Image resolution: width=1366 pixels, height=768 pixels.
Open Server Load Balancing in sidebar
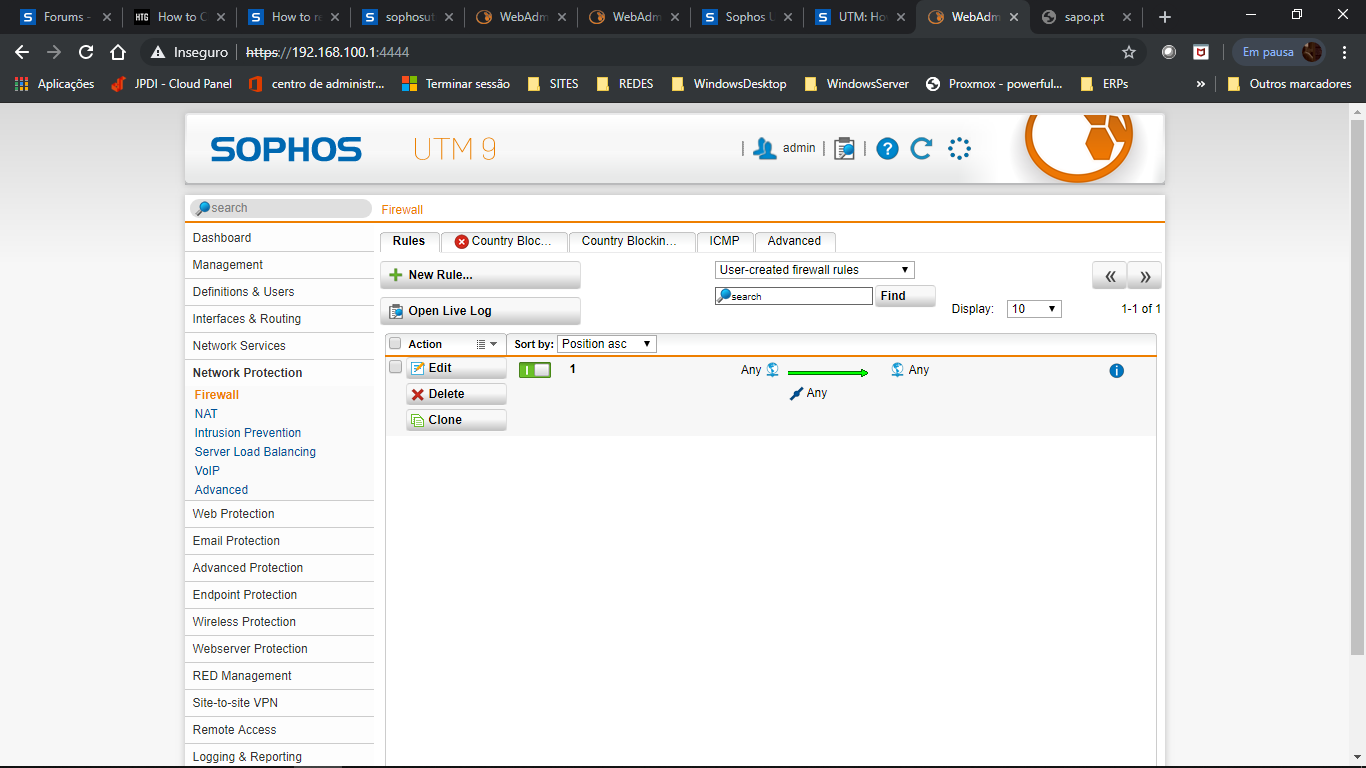255,452
